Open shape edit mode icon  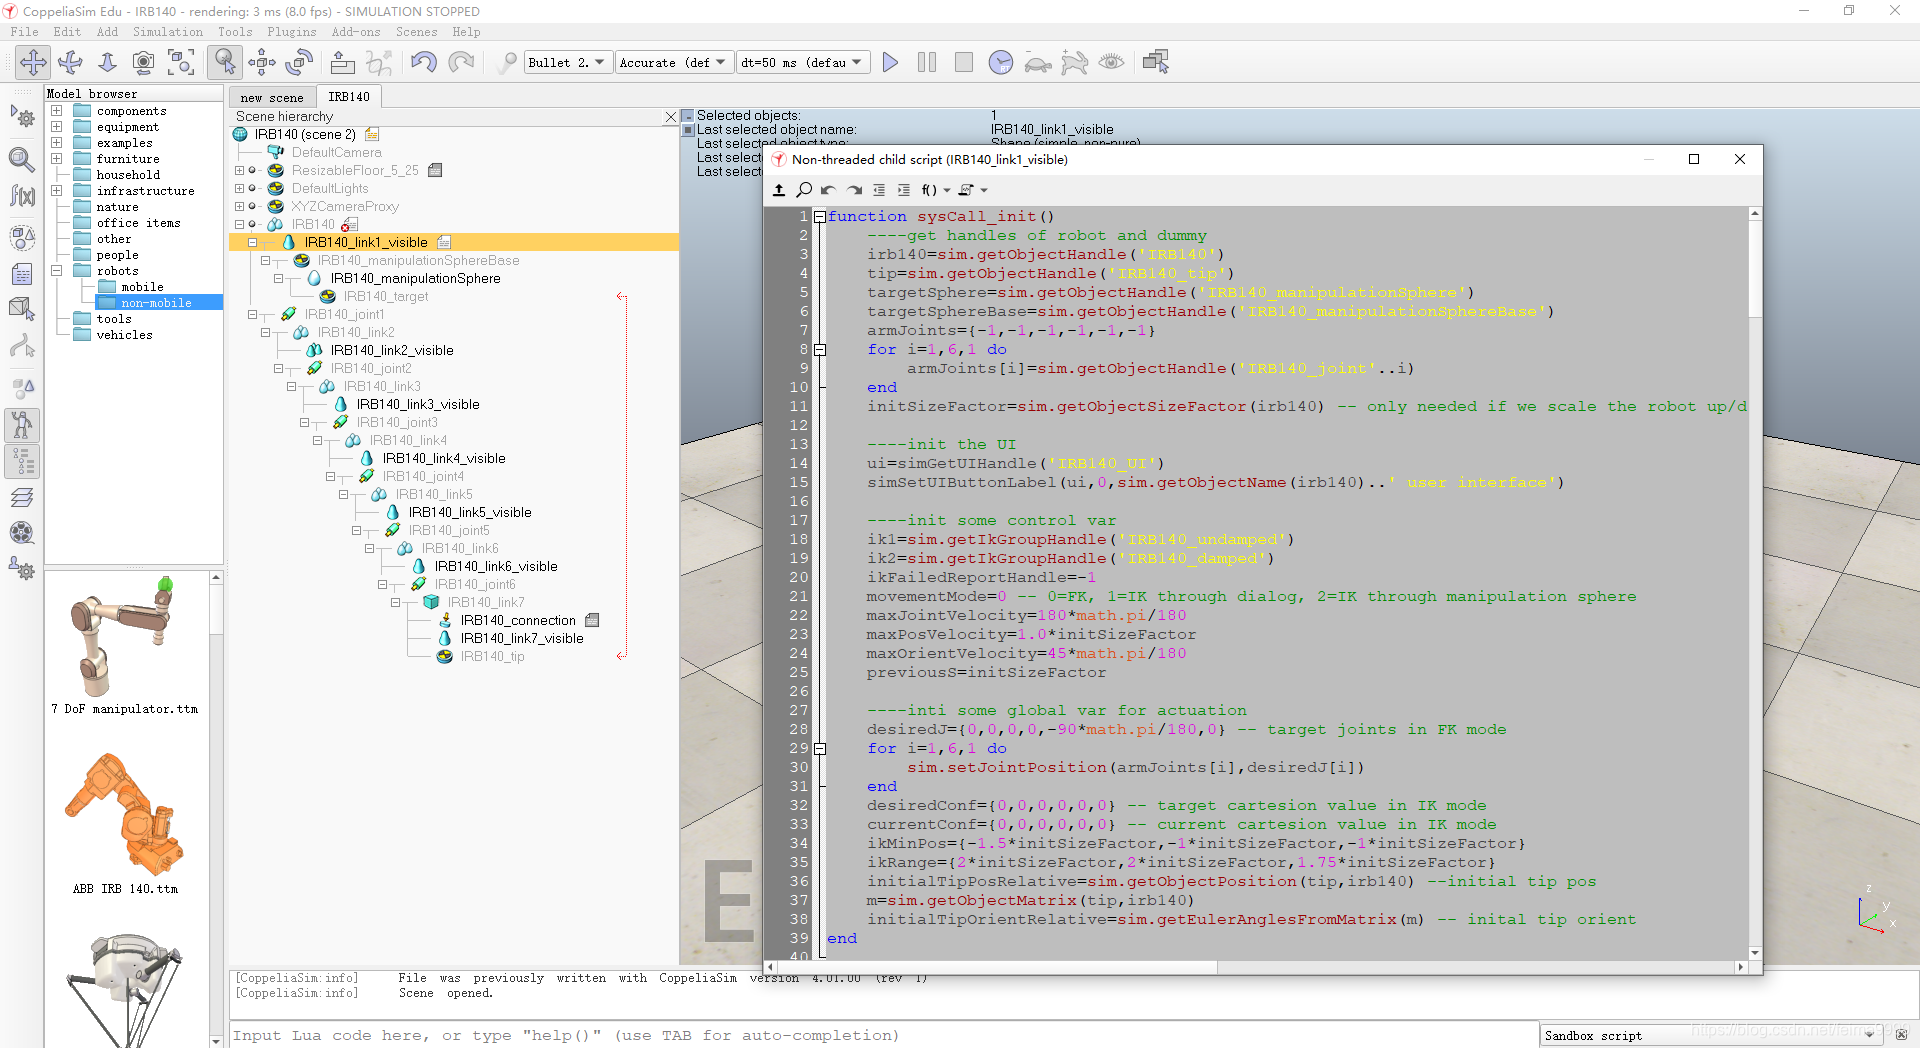(22, 309)
